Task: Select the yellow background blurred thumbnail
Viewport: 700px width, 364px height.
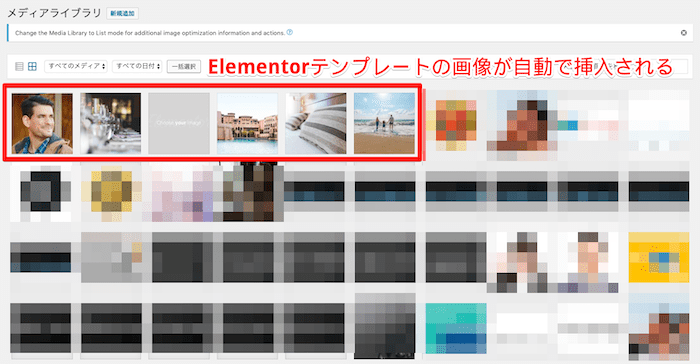Action: [659, 257]
